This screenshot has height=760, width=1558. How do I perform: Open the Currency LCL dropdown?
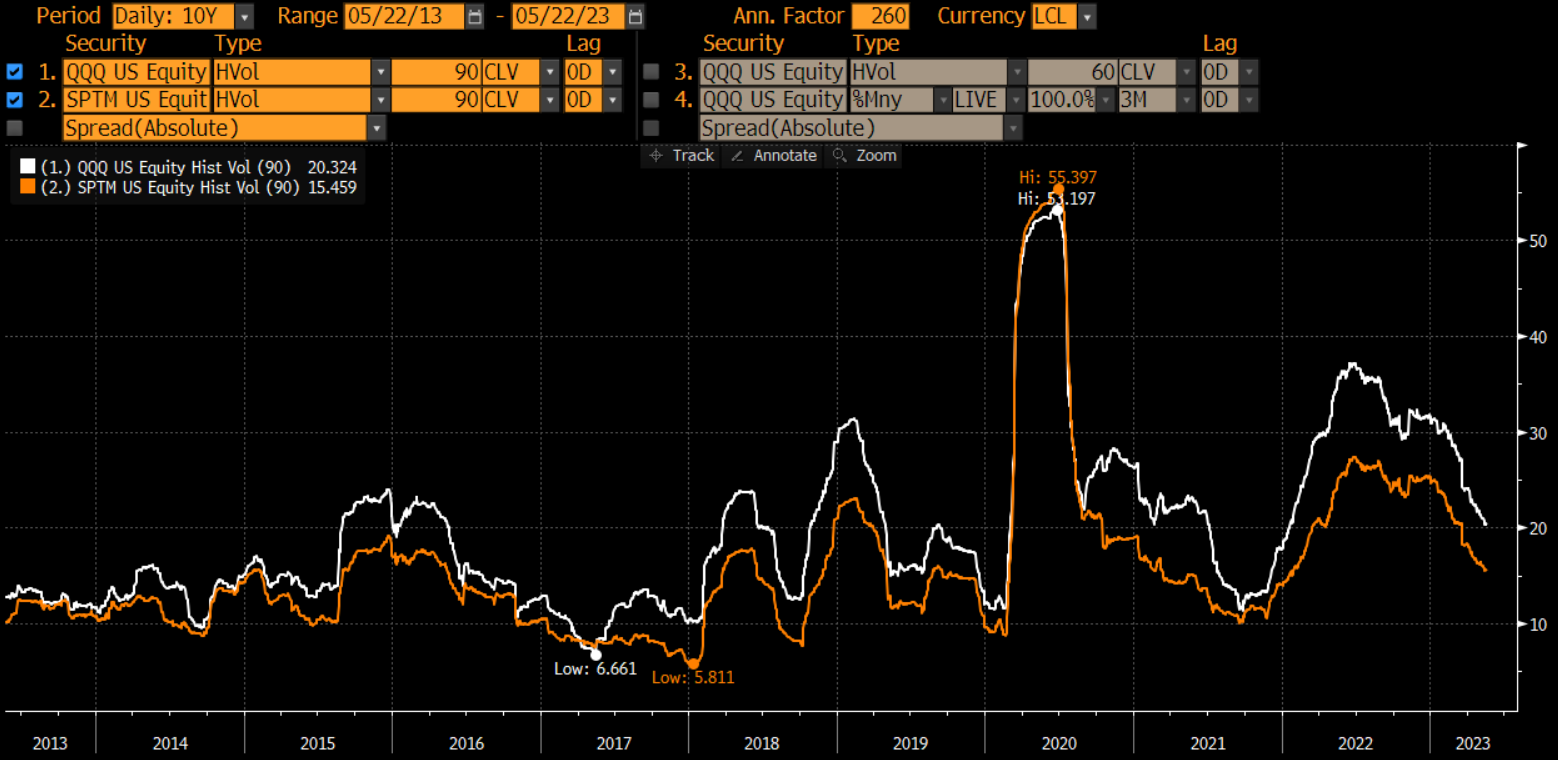coord(1087,16)
